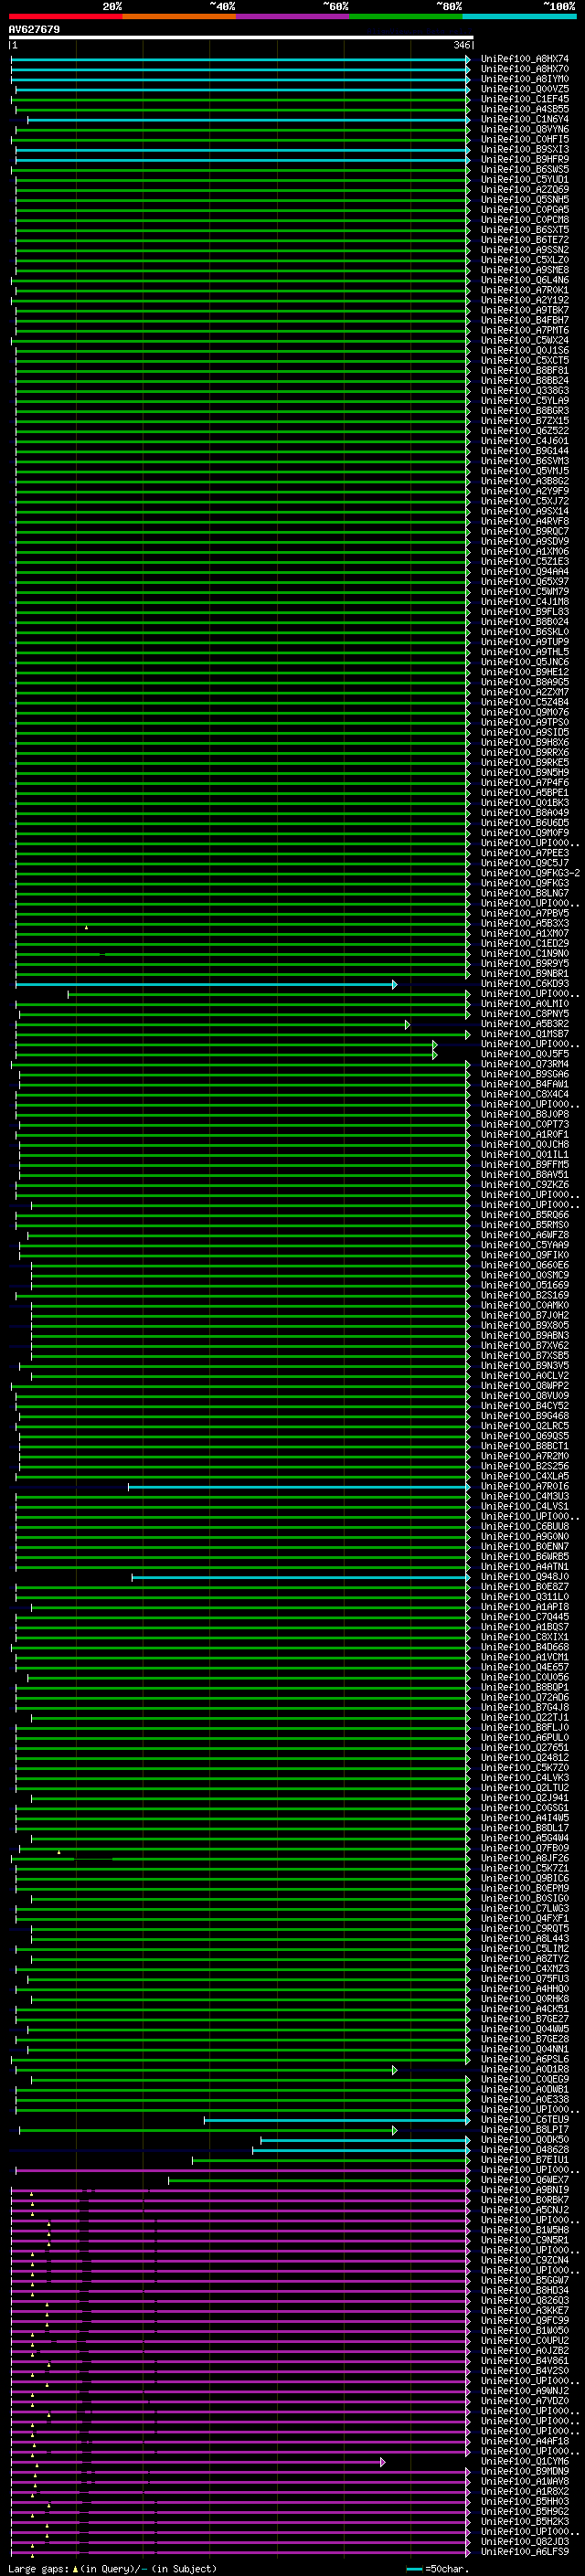Select label UniRef100_A7R2M0
The image size is (585, 2576).
click(525, 1456)
